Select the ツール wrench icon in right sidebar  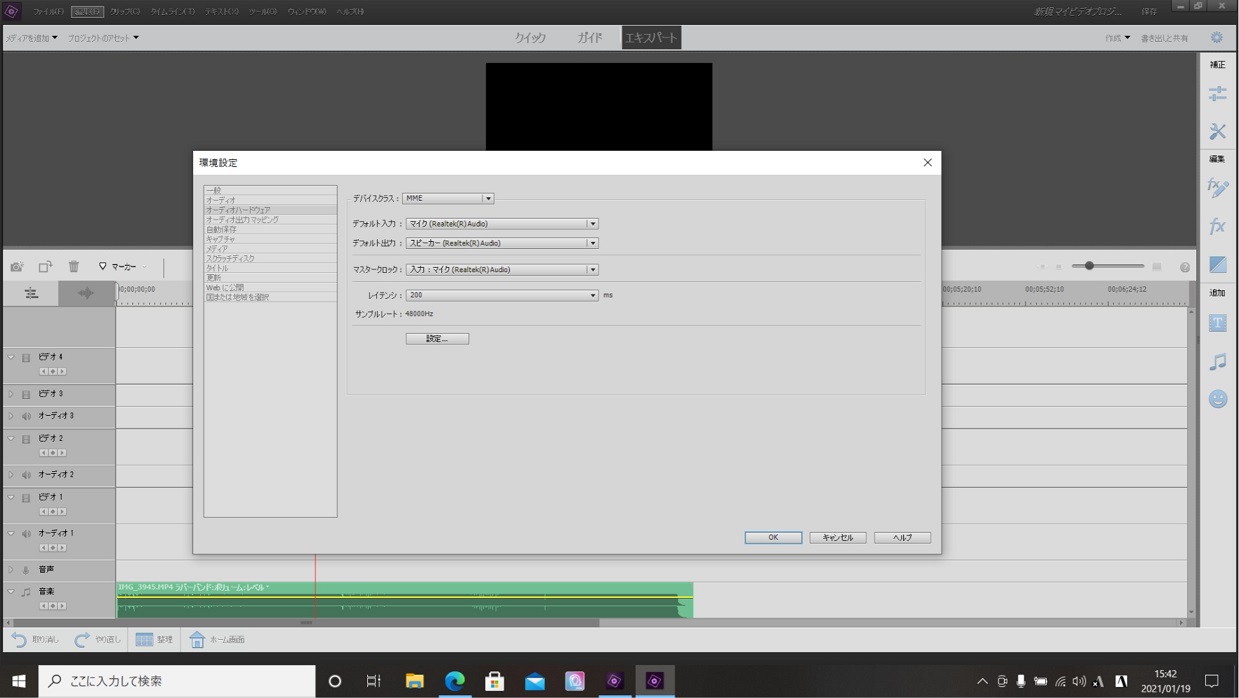coord(1218,131)
